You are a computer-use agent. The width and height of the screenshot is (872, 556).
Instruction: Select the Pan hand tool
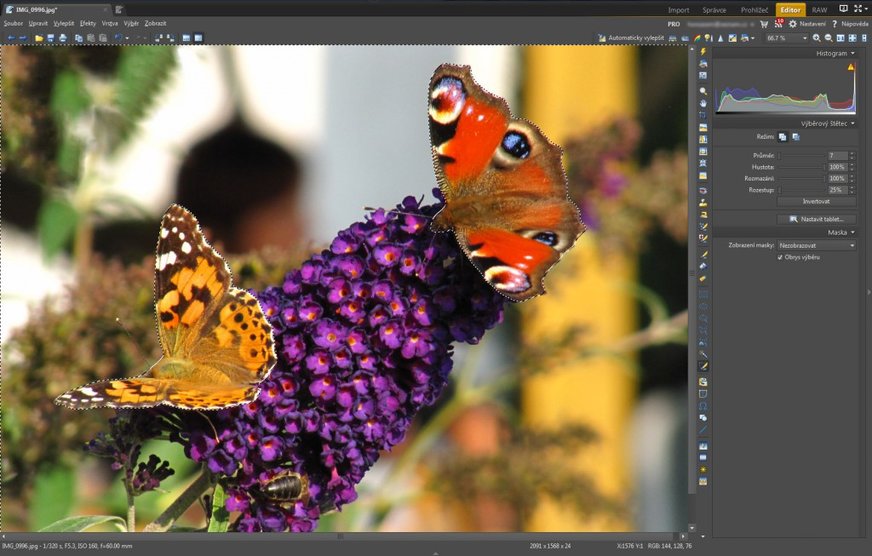click(703, 103)
